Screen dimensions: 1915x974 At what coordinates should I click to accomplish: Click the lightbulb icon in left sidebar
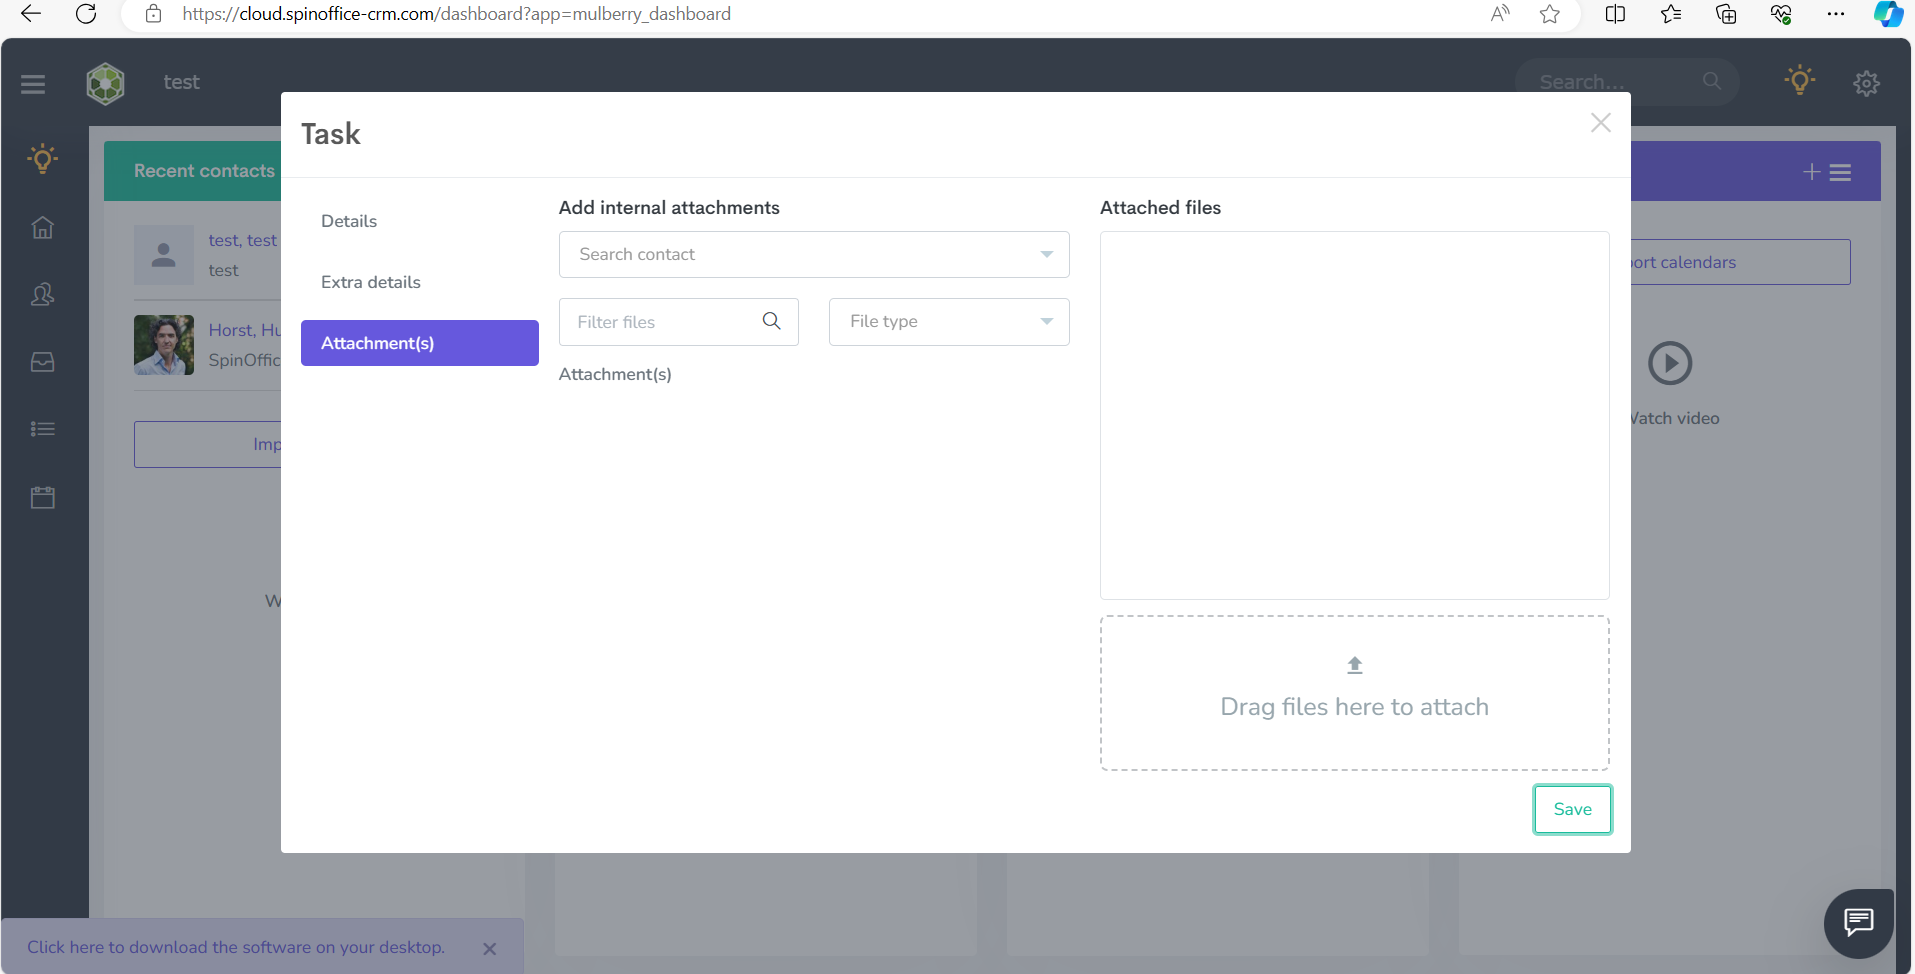coord(42,159)
